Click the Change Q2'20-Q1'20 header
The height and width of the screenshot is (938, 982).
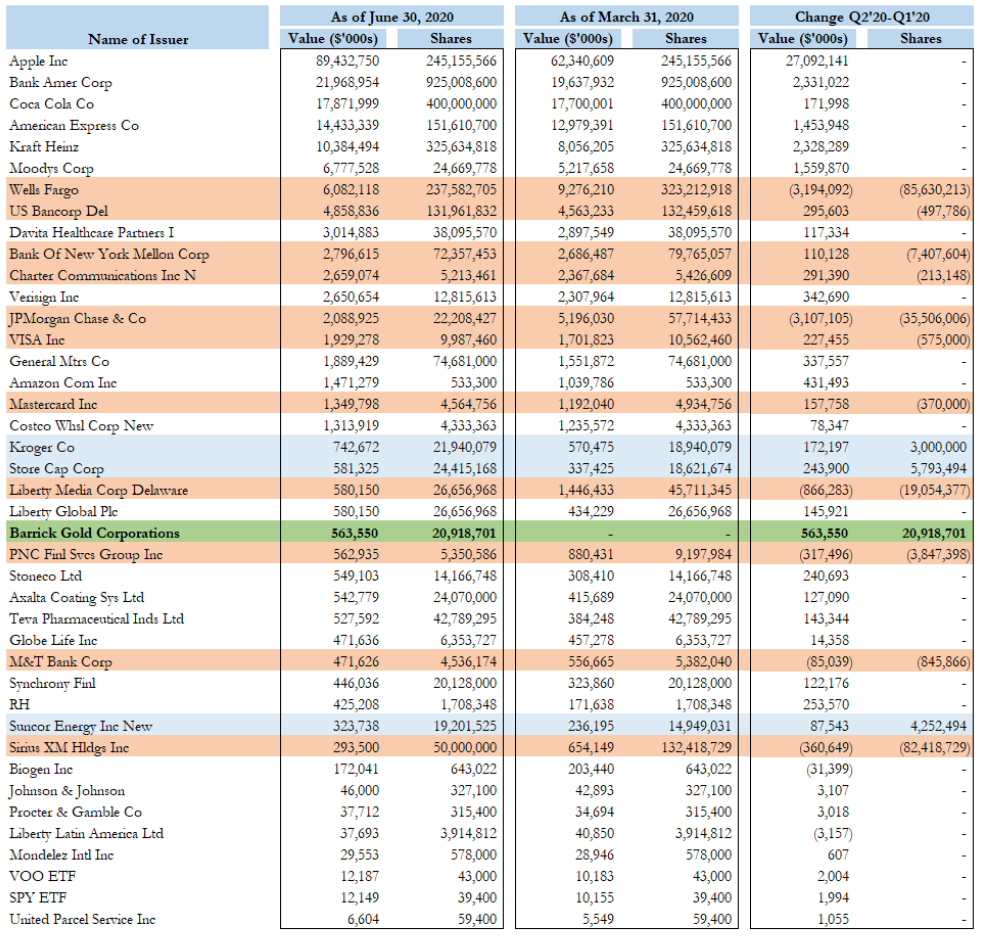tap(862, 17)
